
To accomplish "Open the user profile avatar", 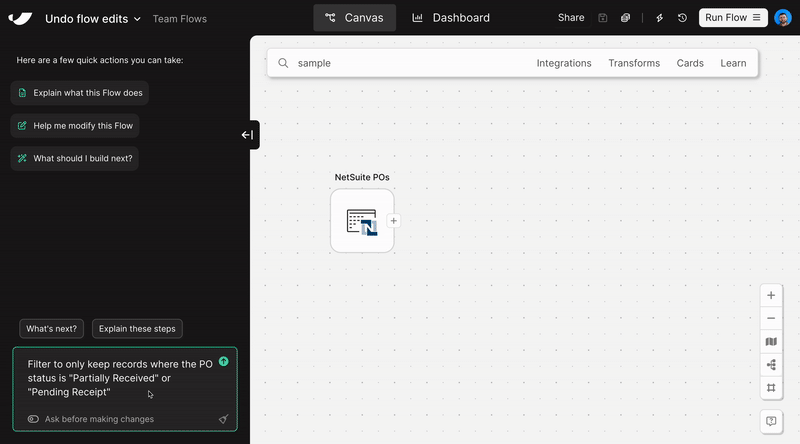I will pos(783,18).
